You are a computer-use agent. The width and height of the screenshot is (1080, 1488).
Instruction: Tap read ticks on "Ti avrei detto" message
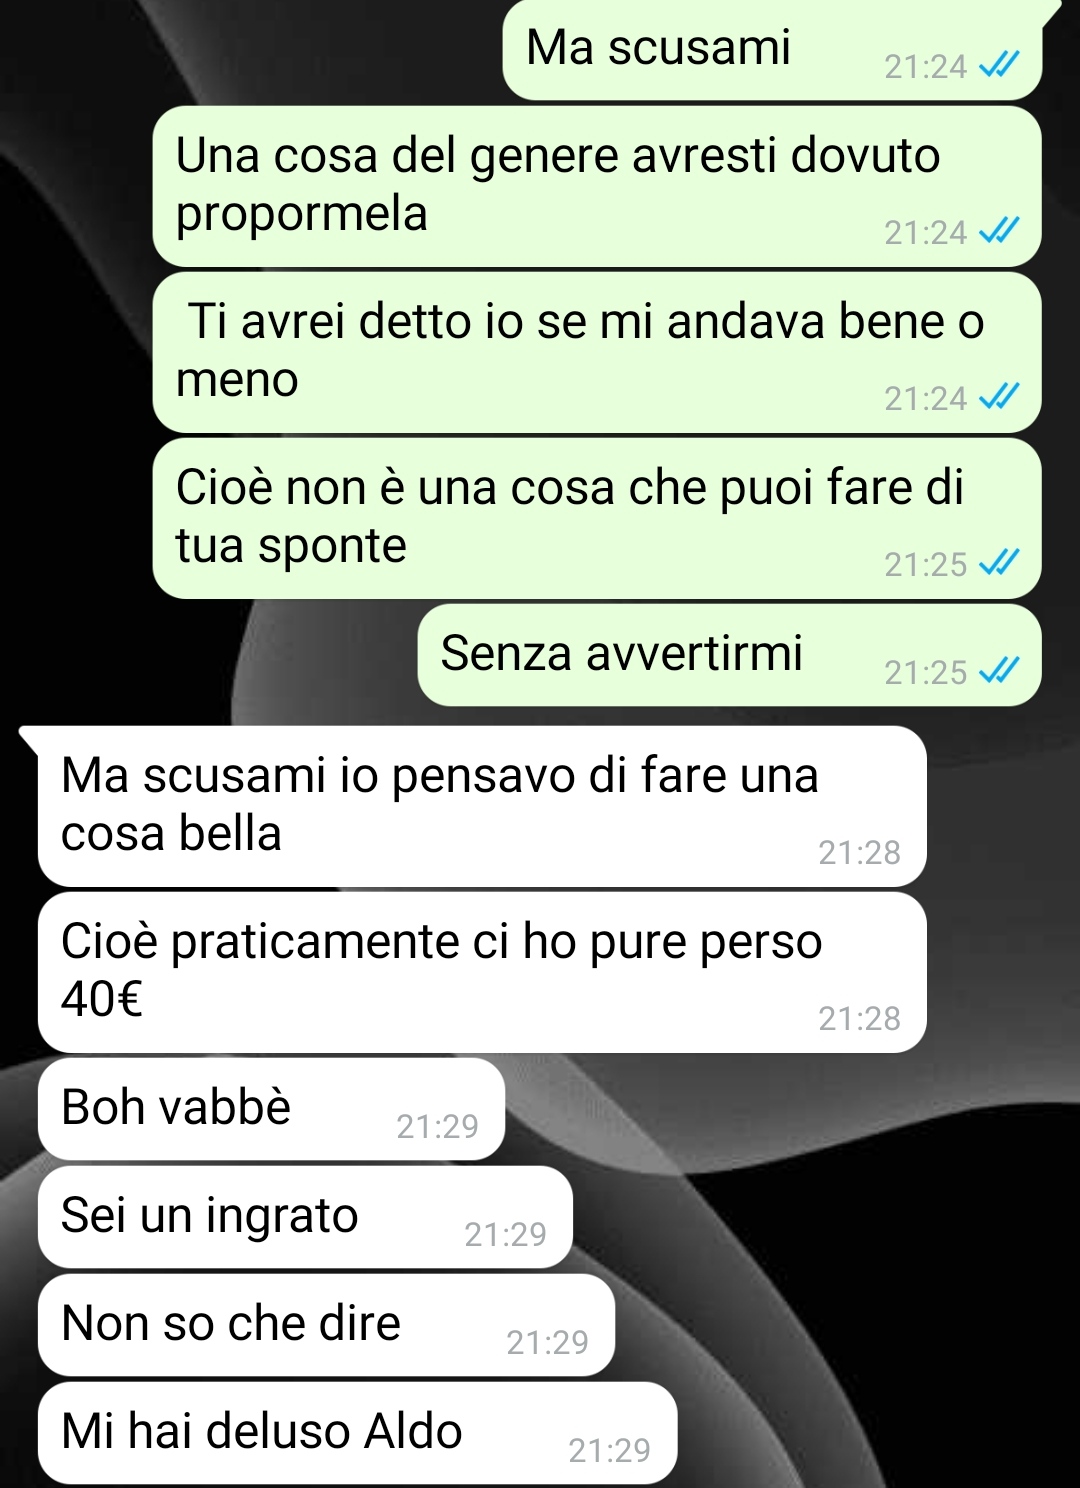pos(999,398)
